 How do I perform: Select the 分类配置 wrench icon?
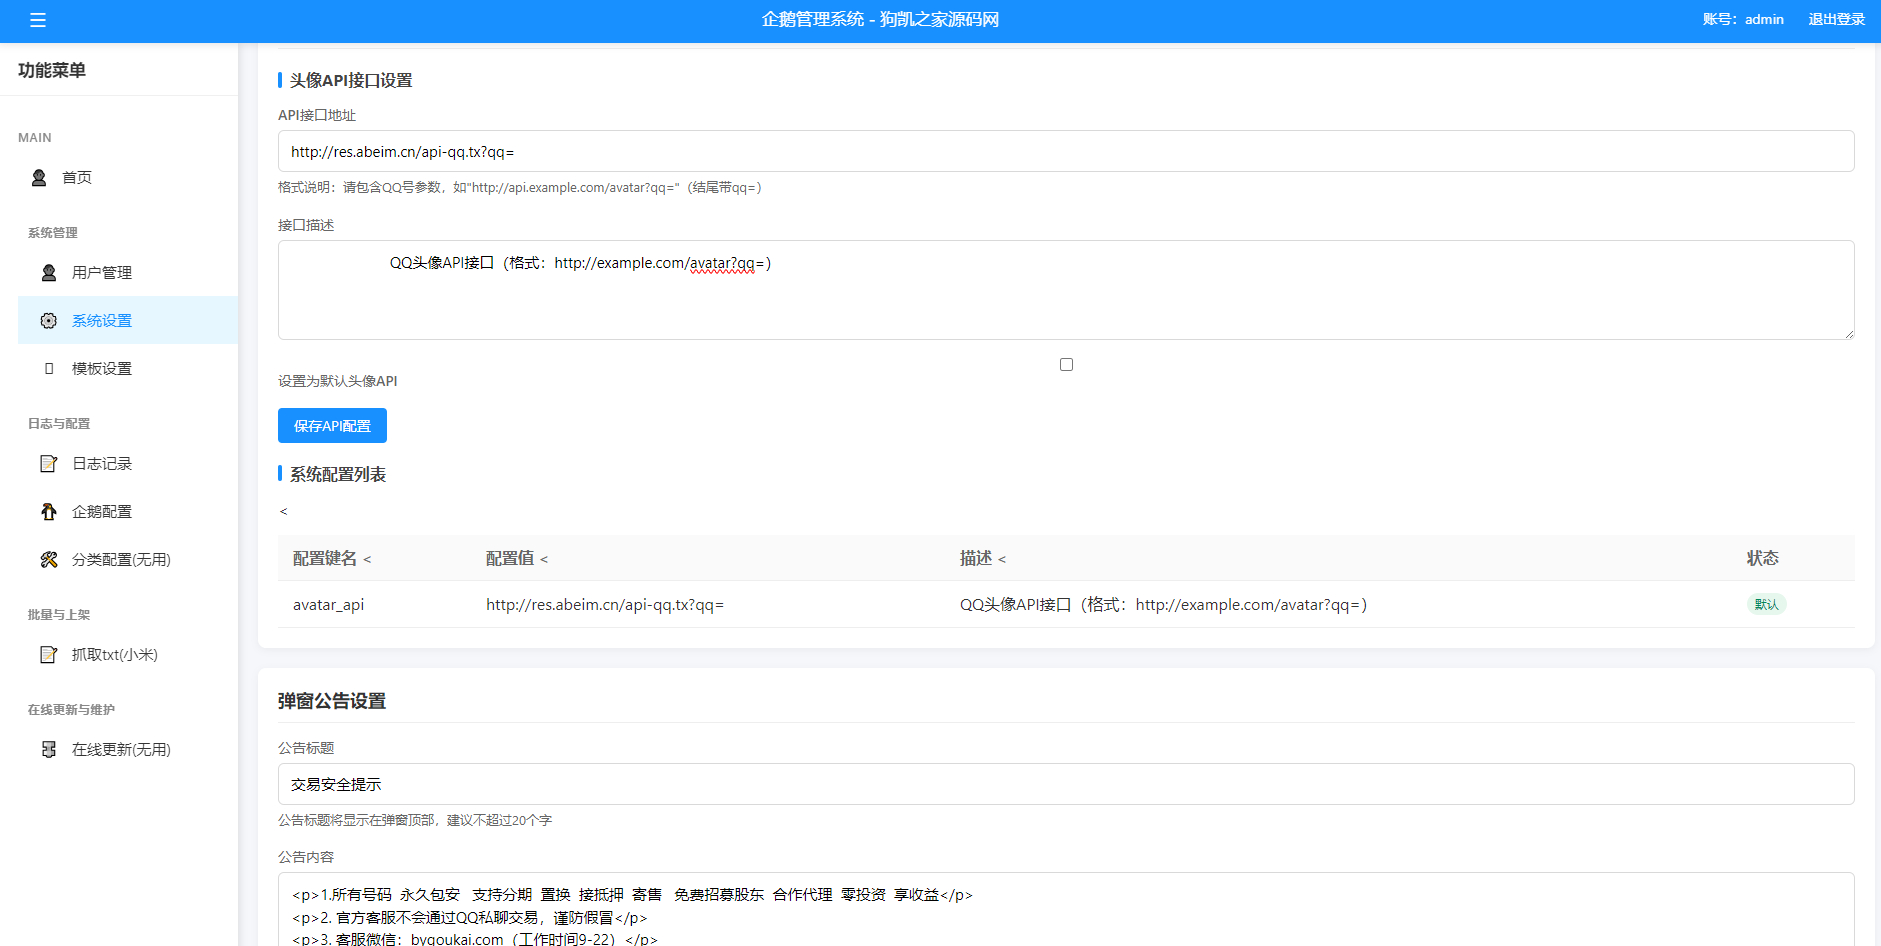pos(48,559)
